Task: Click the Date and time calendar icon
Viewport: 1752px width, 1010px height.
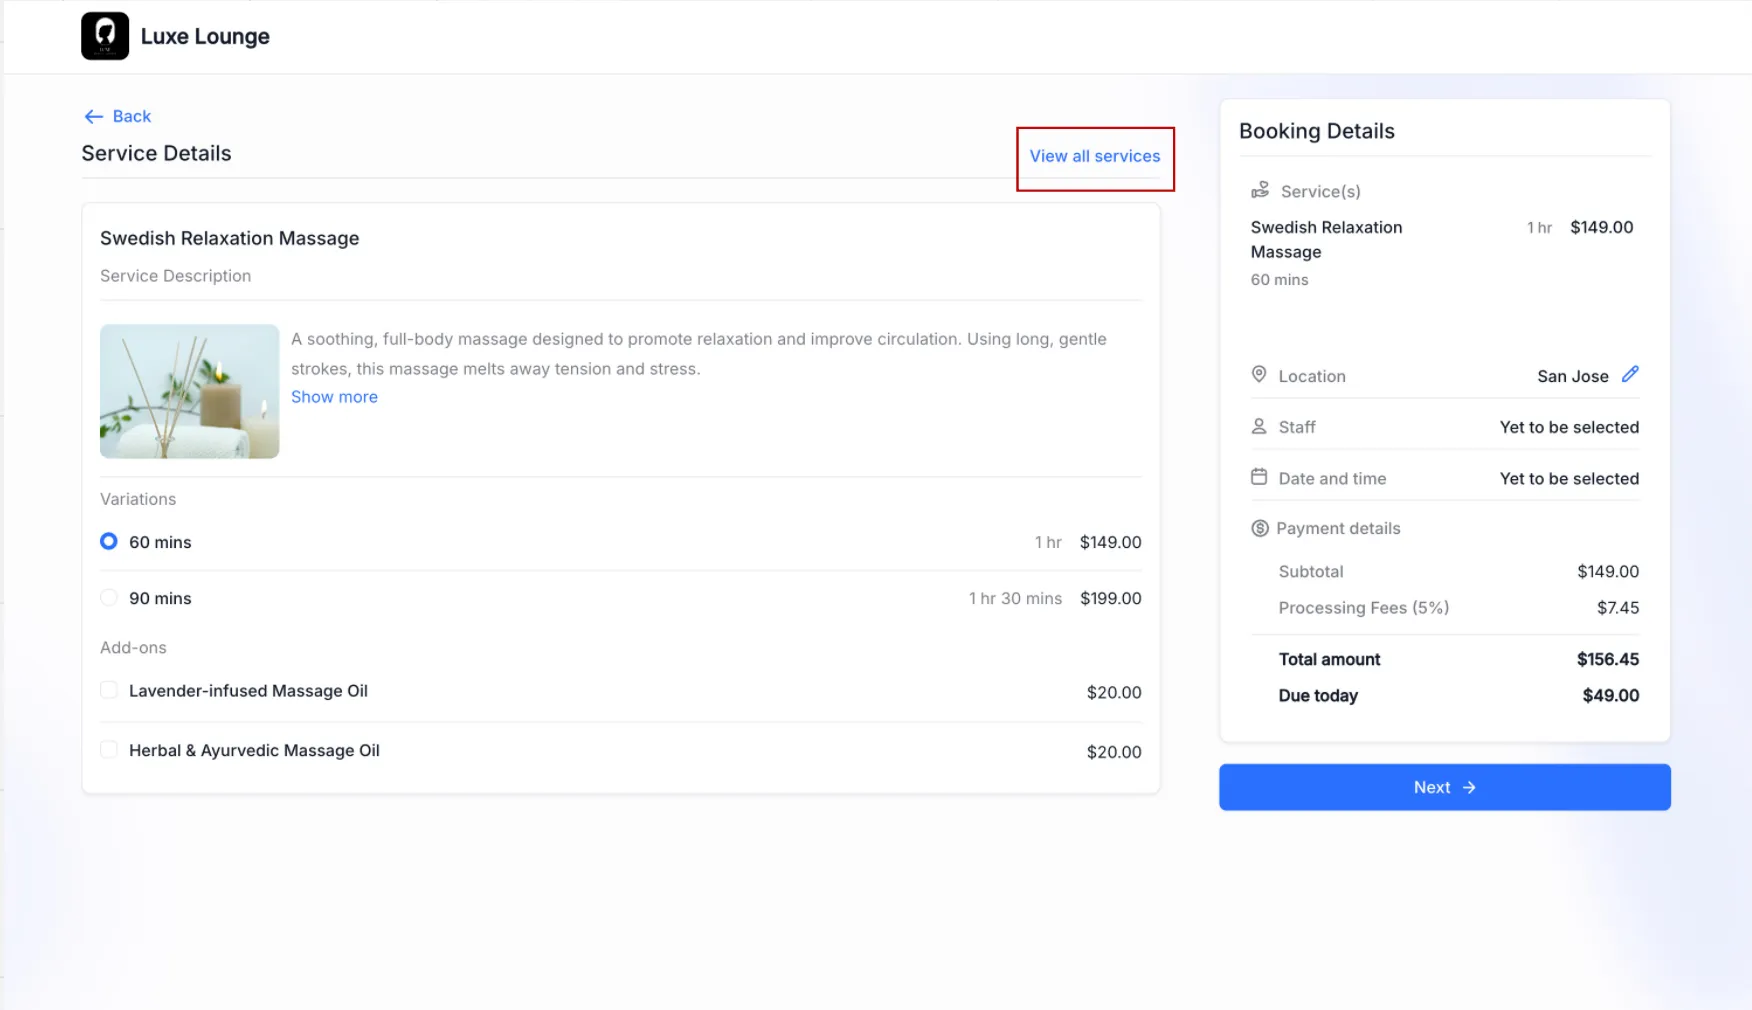Action: [1259, 477]
